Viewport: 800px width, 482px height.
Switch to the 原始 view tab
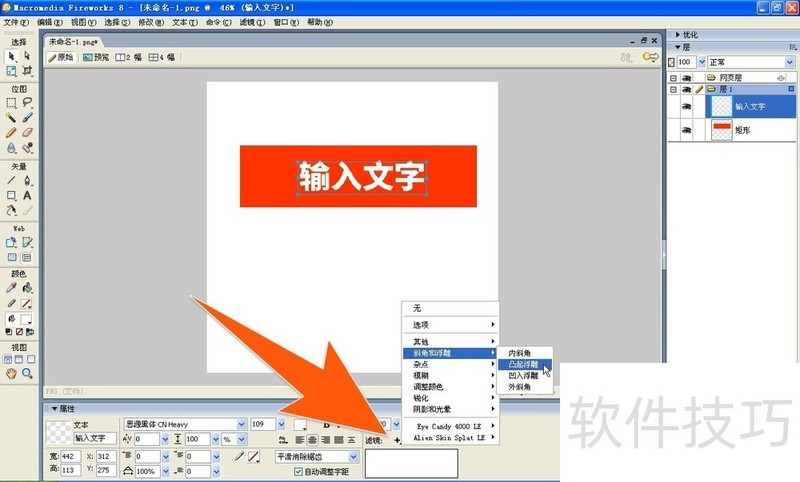[x=61, y=57]
